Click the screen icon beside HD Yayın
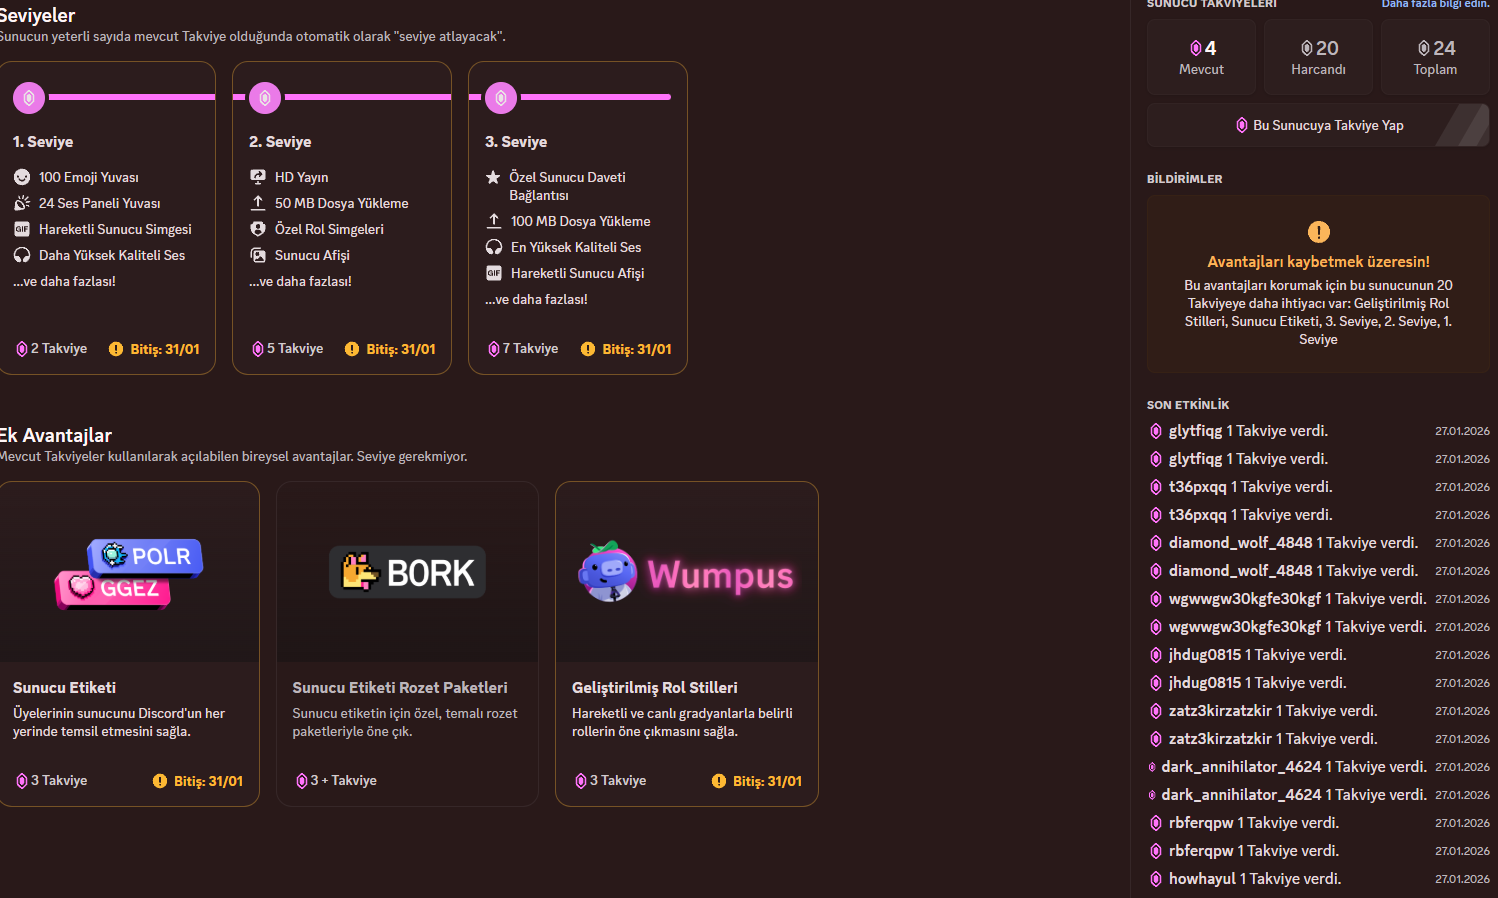Viewport: 1498px width, 898px height. click(x=258, y=177)
